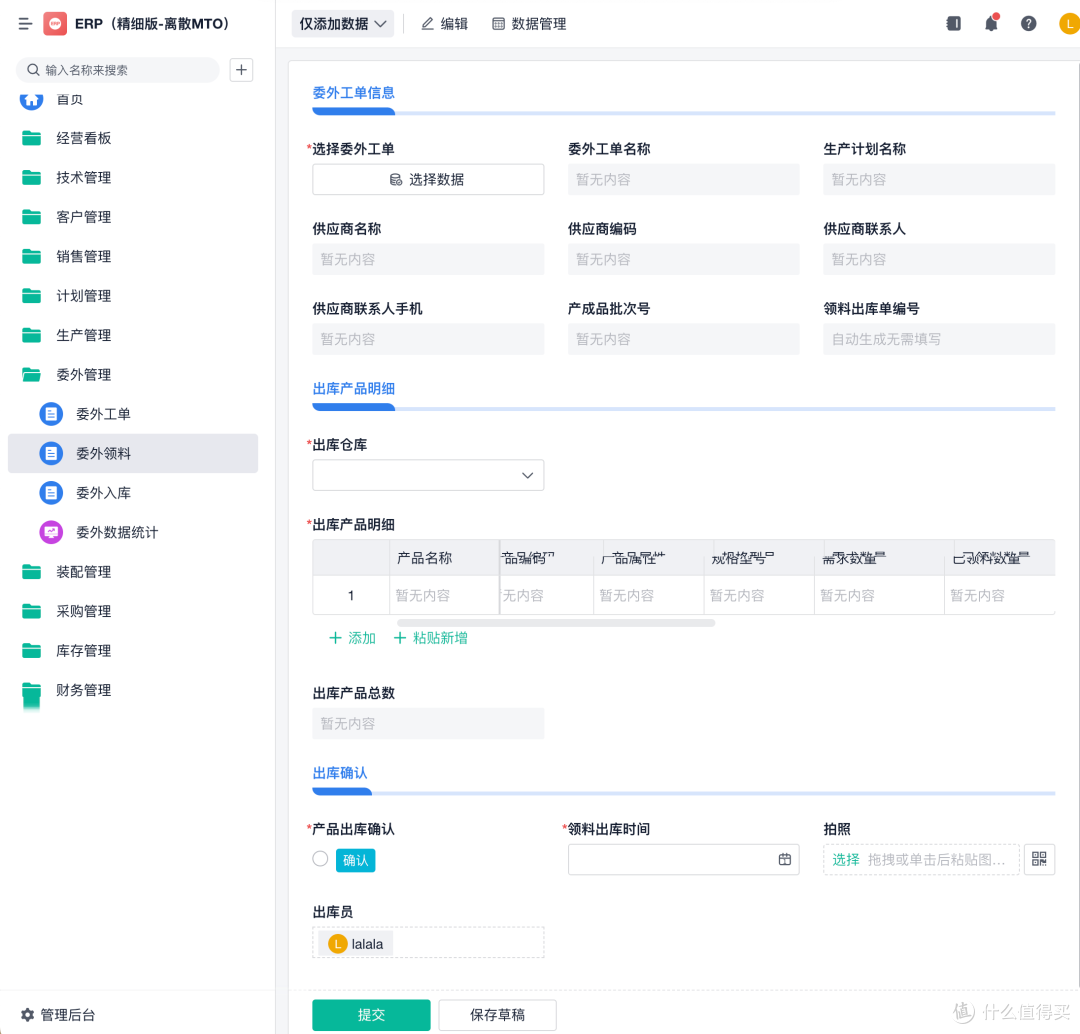Click 数据管理 in the top toolbar
The image size is (1080, 1034).
(530, 24)
